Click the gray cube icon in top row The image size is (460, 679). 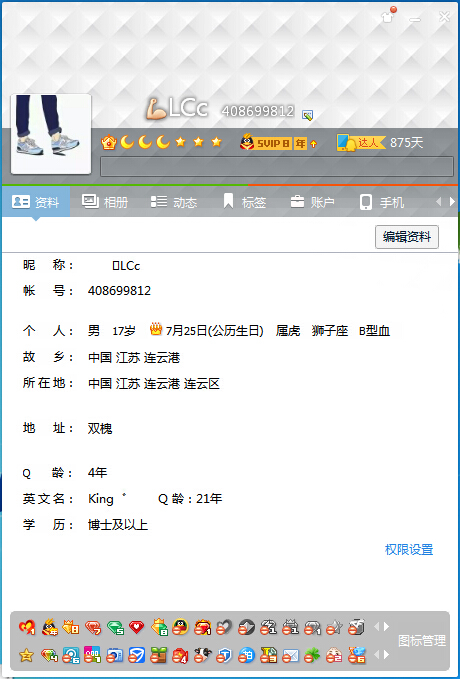point(356,627)
